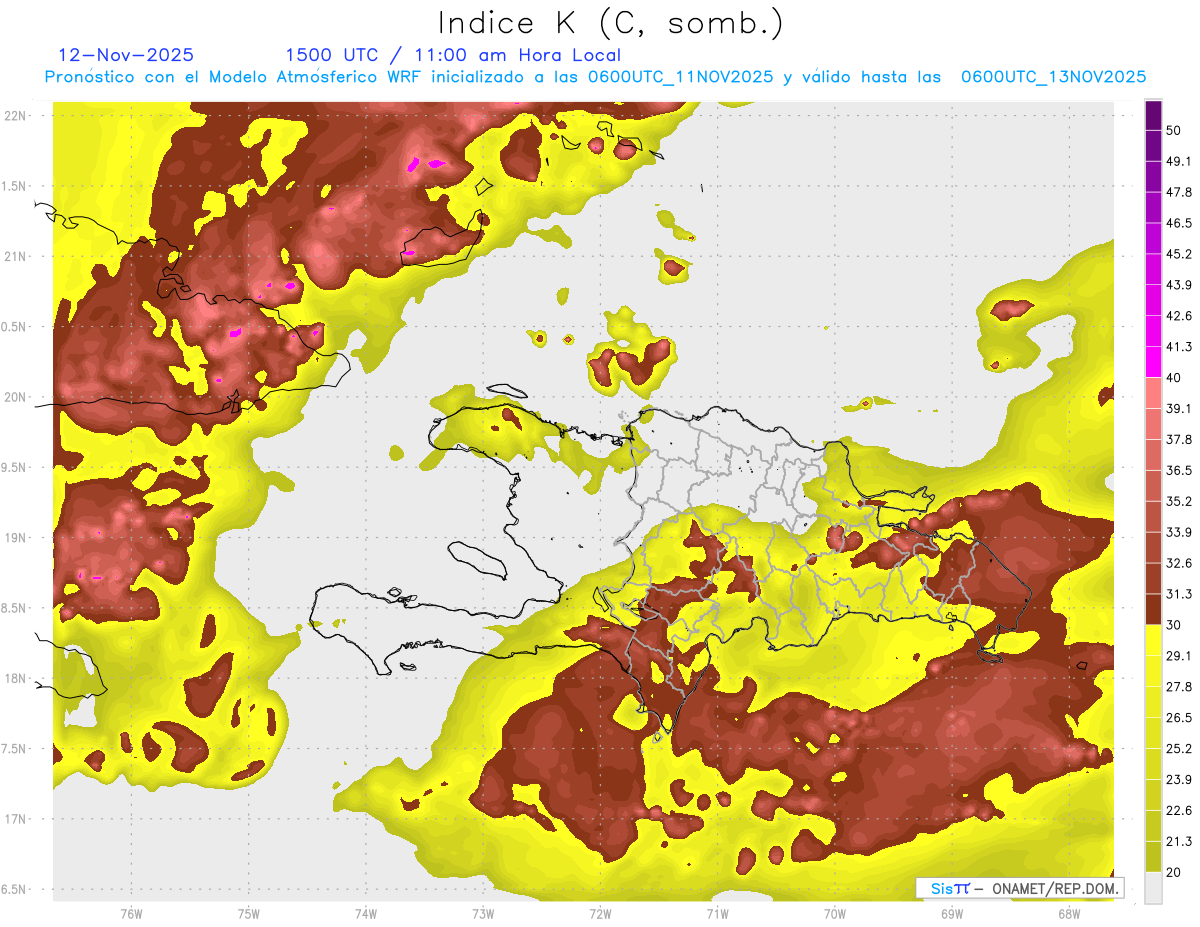Click the longitude axis label "73W"
1200x927 pixels.
483,914
